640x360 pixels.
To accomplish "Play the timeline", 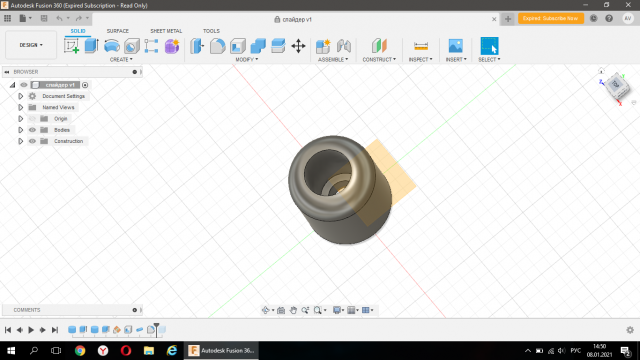I will pos(31,330).
